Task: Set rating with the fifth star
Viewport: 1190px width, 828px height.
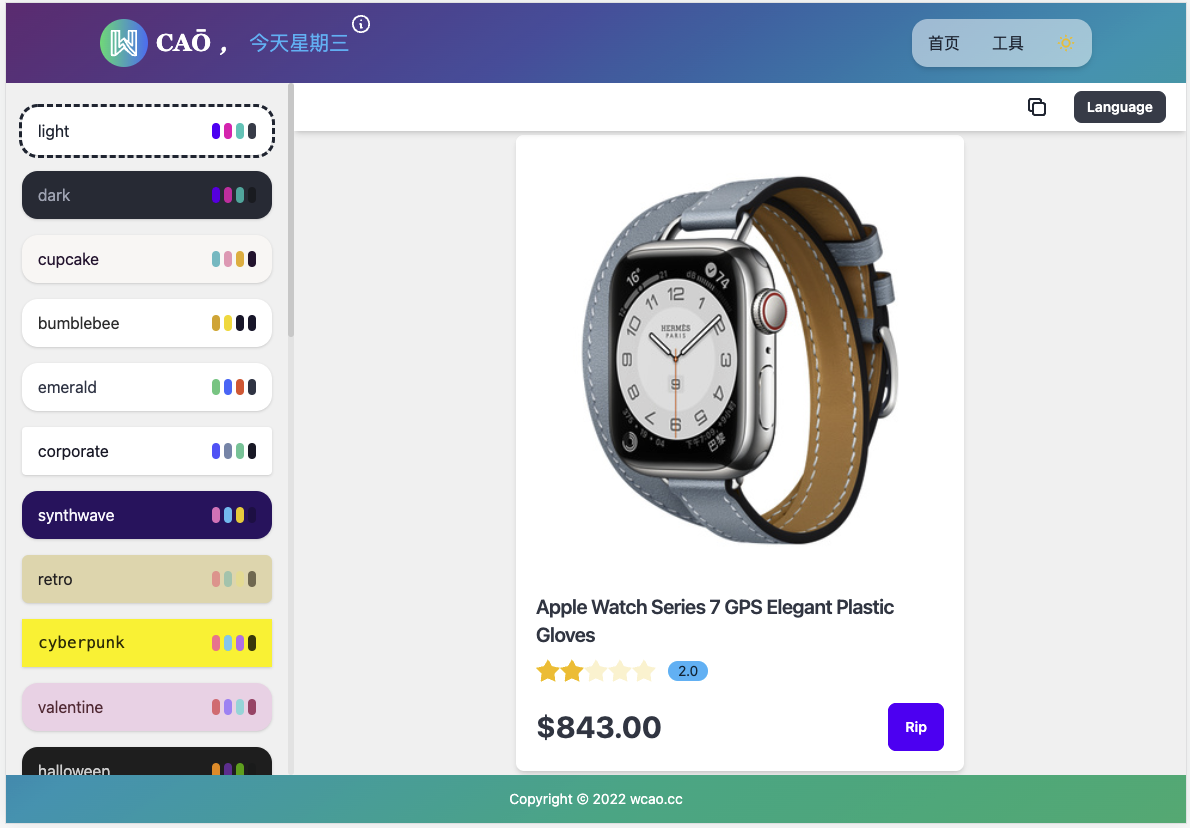Action: point(644,671)
